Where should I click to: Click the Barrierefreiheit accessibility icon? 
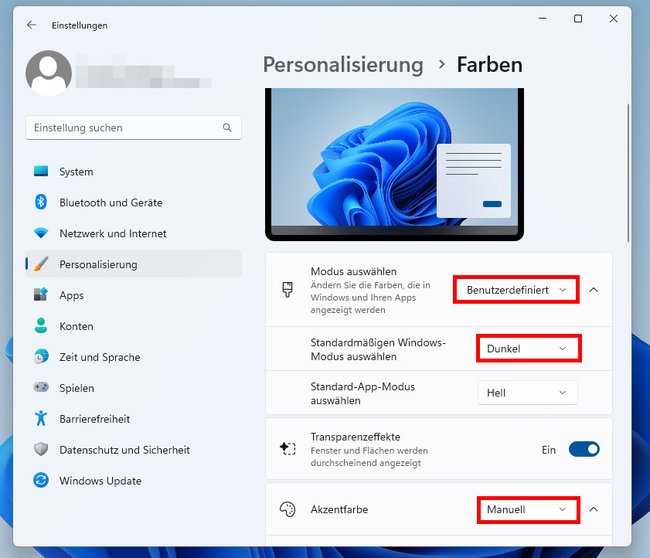click(41, 418)
